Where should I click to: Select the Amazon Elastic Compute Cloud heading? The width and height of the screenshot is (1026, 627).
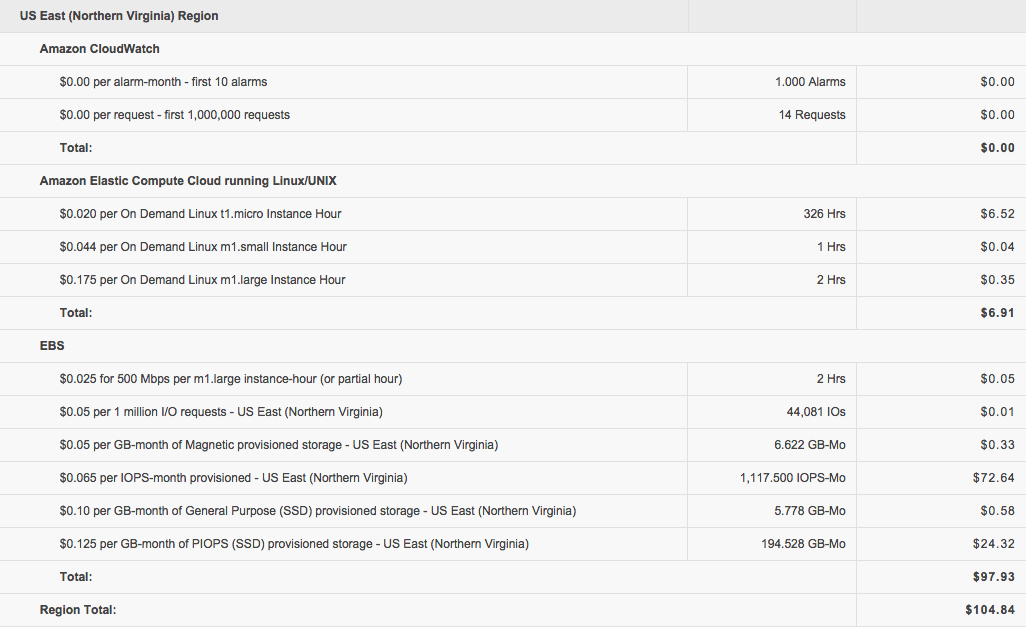[188, 181]
